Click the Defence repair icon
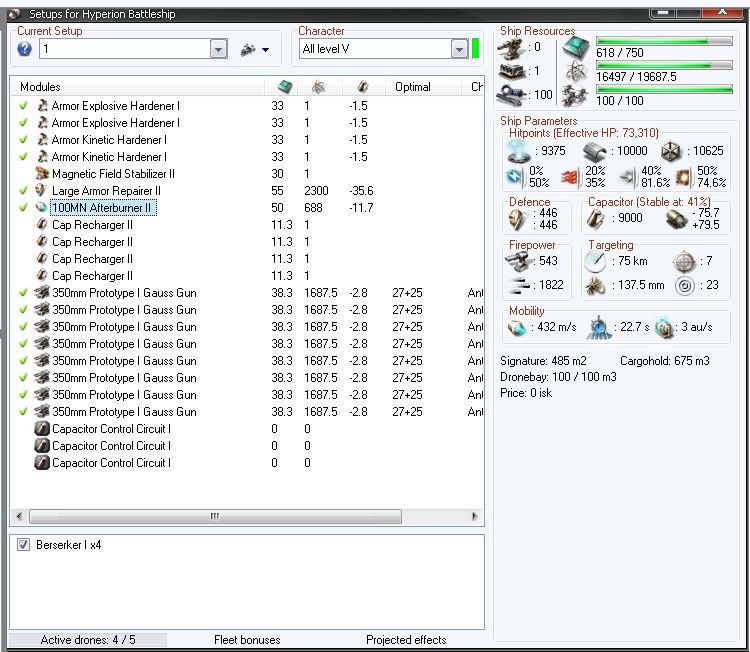 pyautogui.click(x=518, y=219)
